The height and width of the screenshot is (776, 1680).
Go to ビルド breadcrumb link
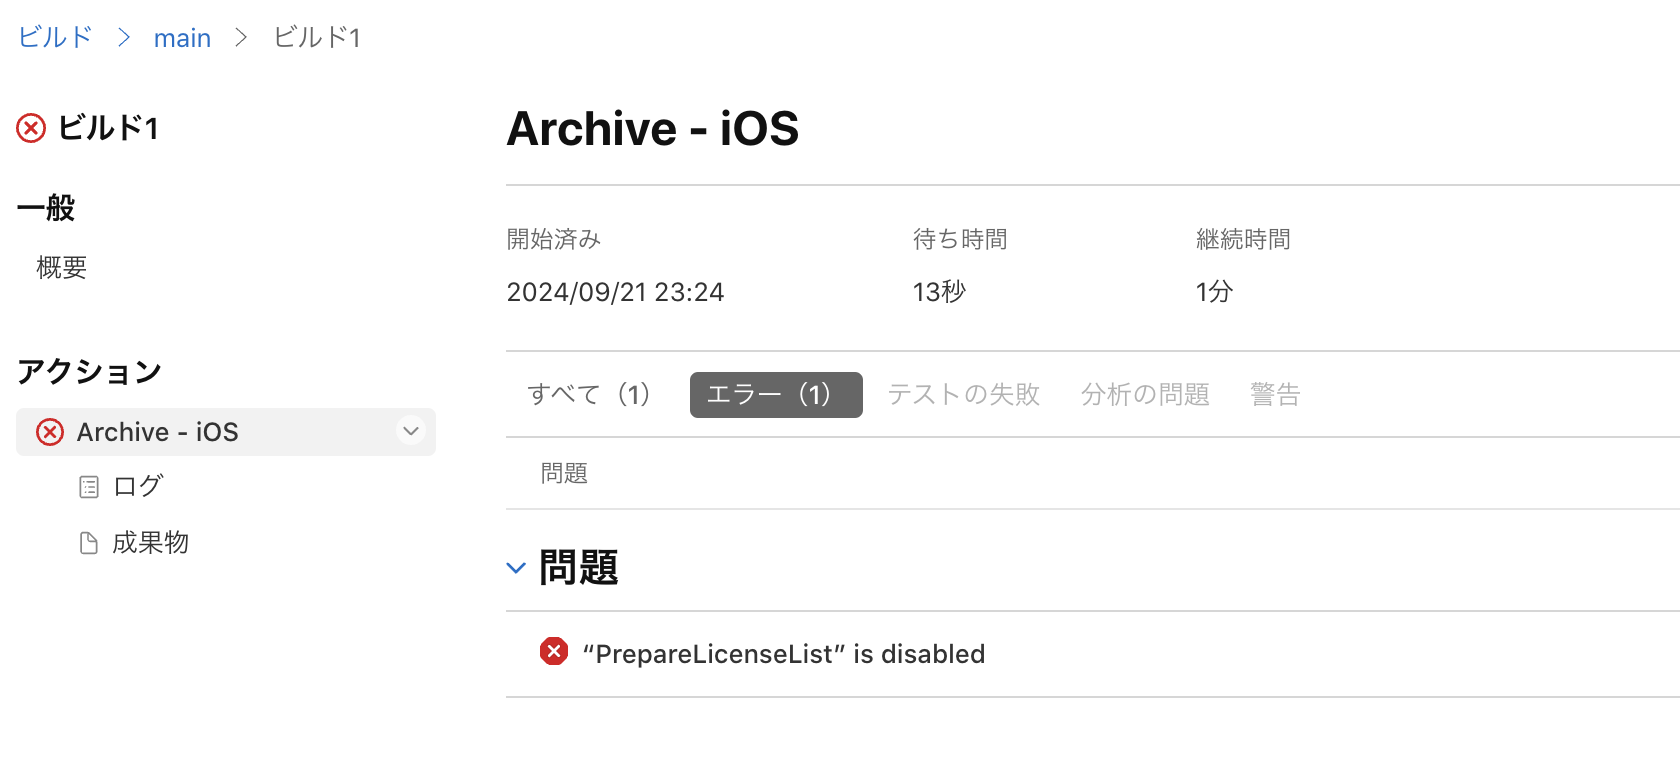pyautogui.click(x=55, y=38)
